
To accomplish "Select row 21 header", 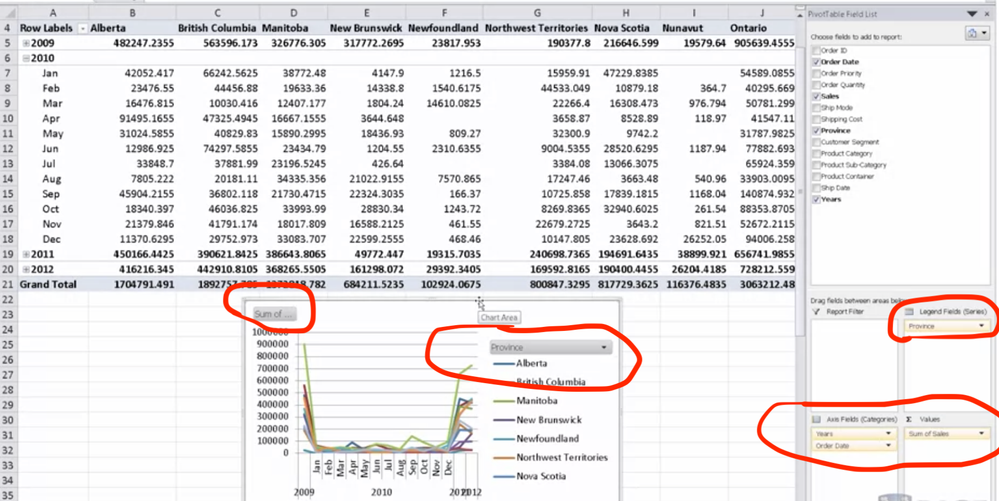I will 8,284.
